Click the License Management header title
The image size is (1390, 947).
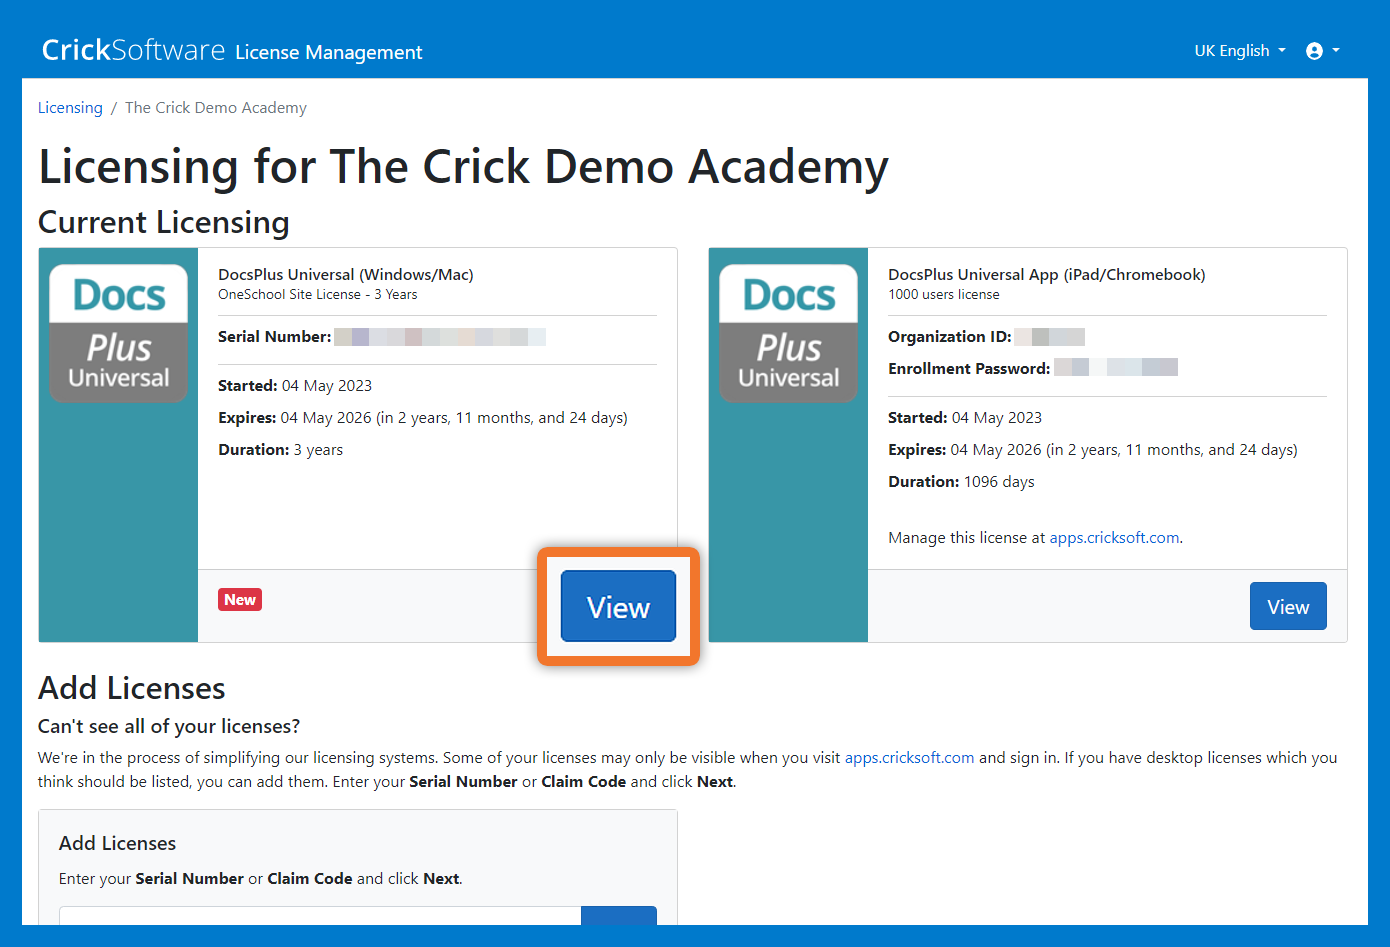(328, 52)
